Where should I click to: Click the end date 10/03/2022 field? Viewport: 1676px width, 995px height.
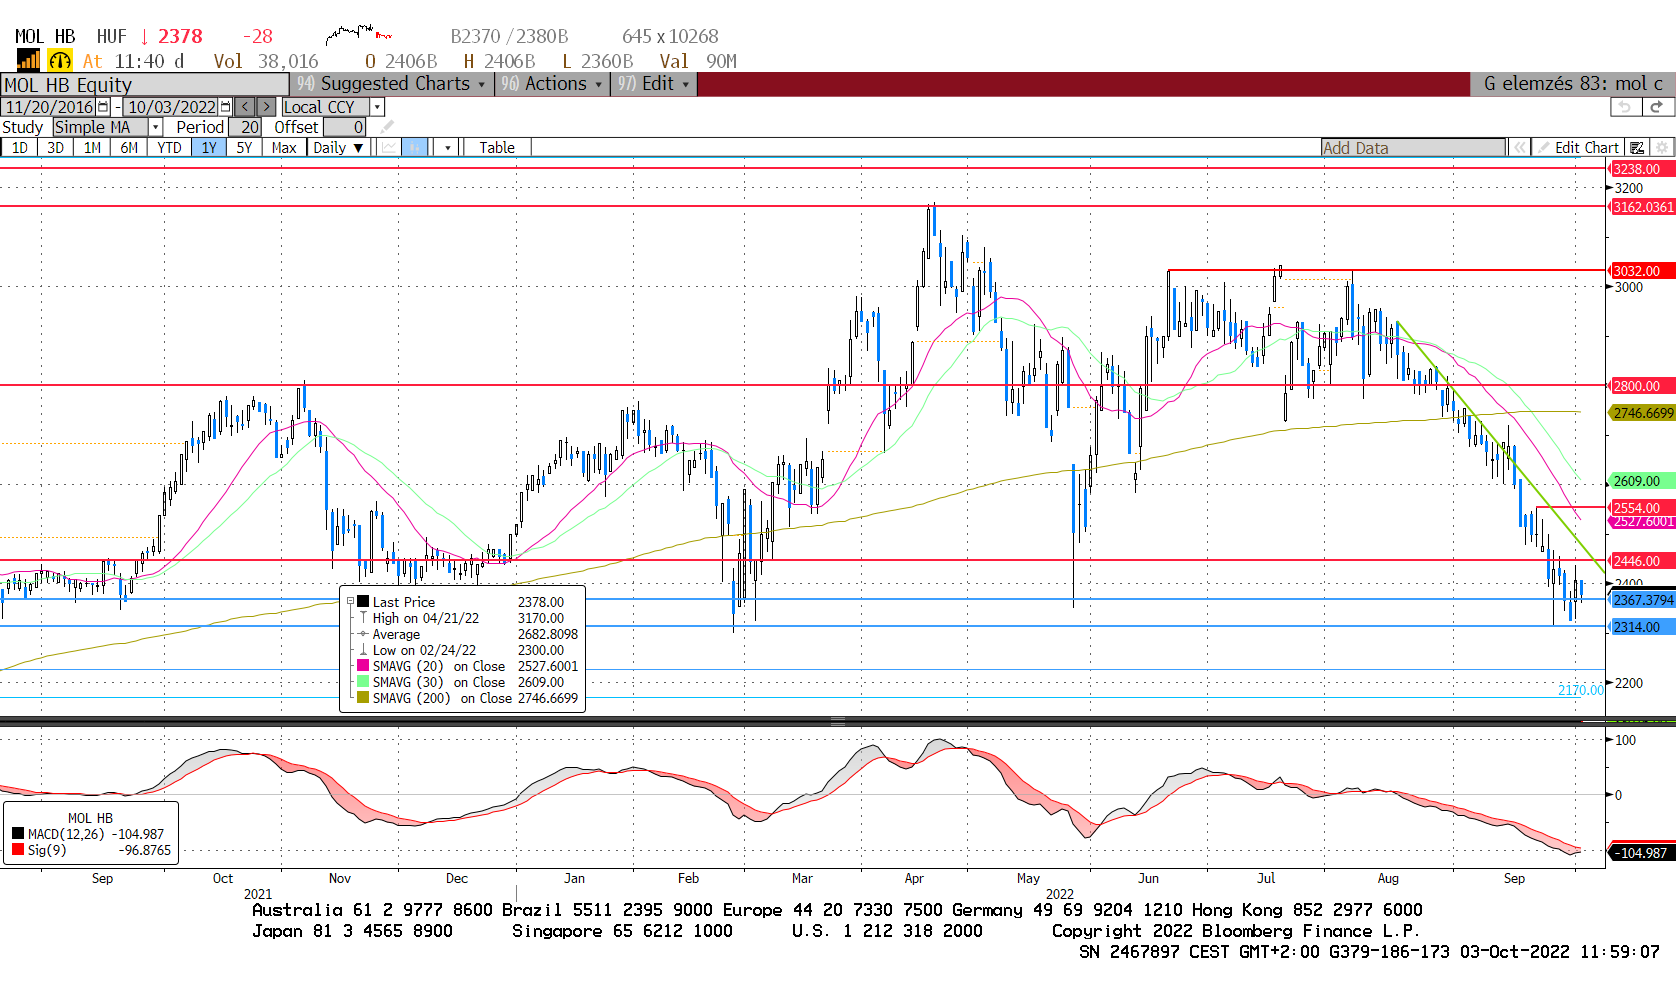(x=171, y=107)
